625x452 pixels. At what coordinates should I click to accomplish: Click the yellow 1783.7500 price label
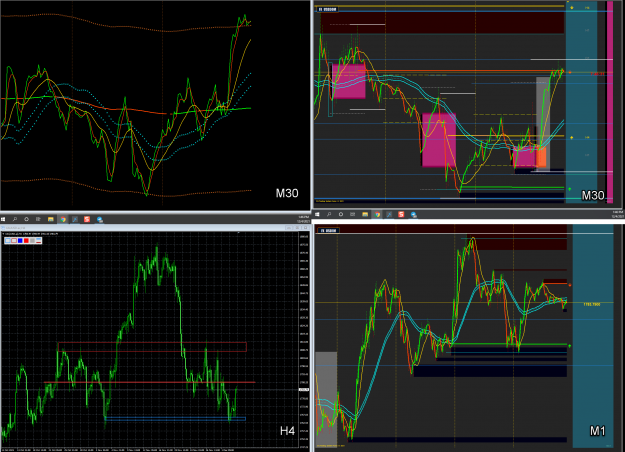click(592, 304)
